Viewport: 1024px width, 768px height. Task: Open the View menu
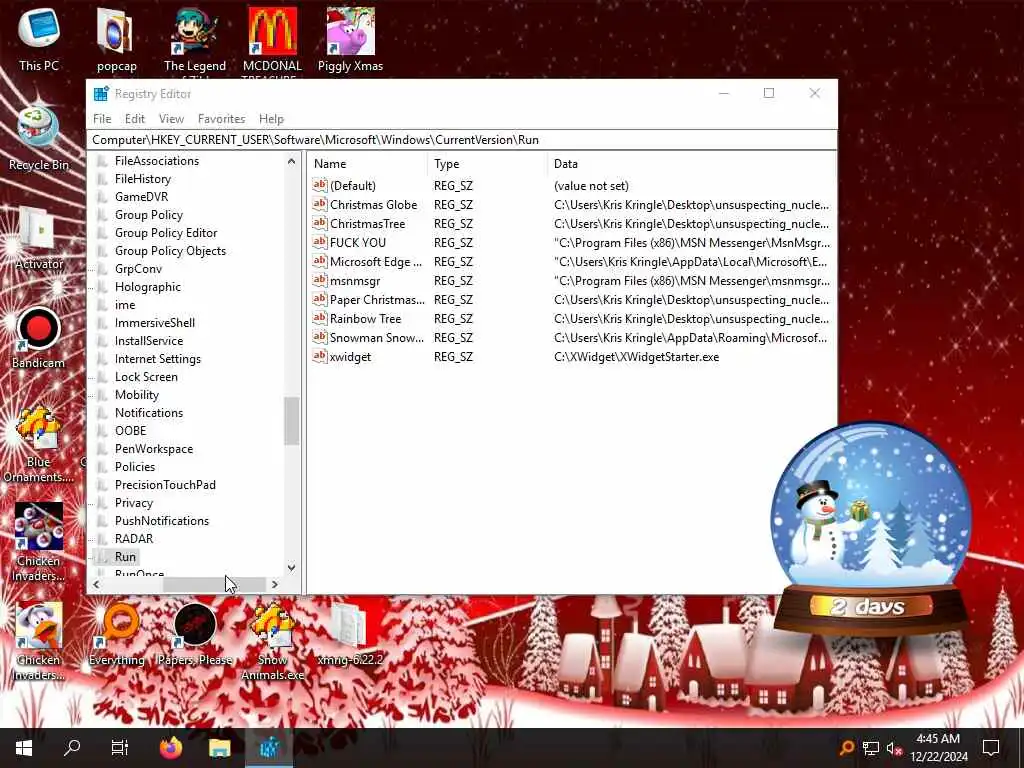coord(171,119)
